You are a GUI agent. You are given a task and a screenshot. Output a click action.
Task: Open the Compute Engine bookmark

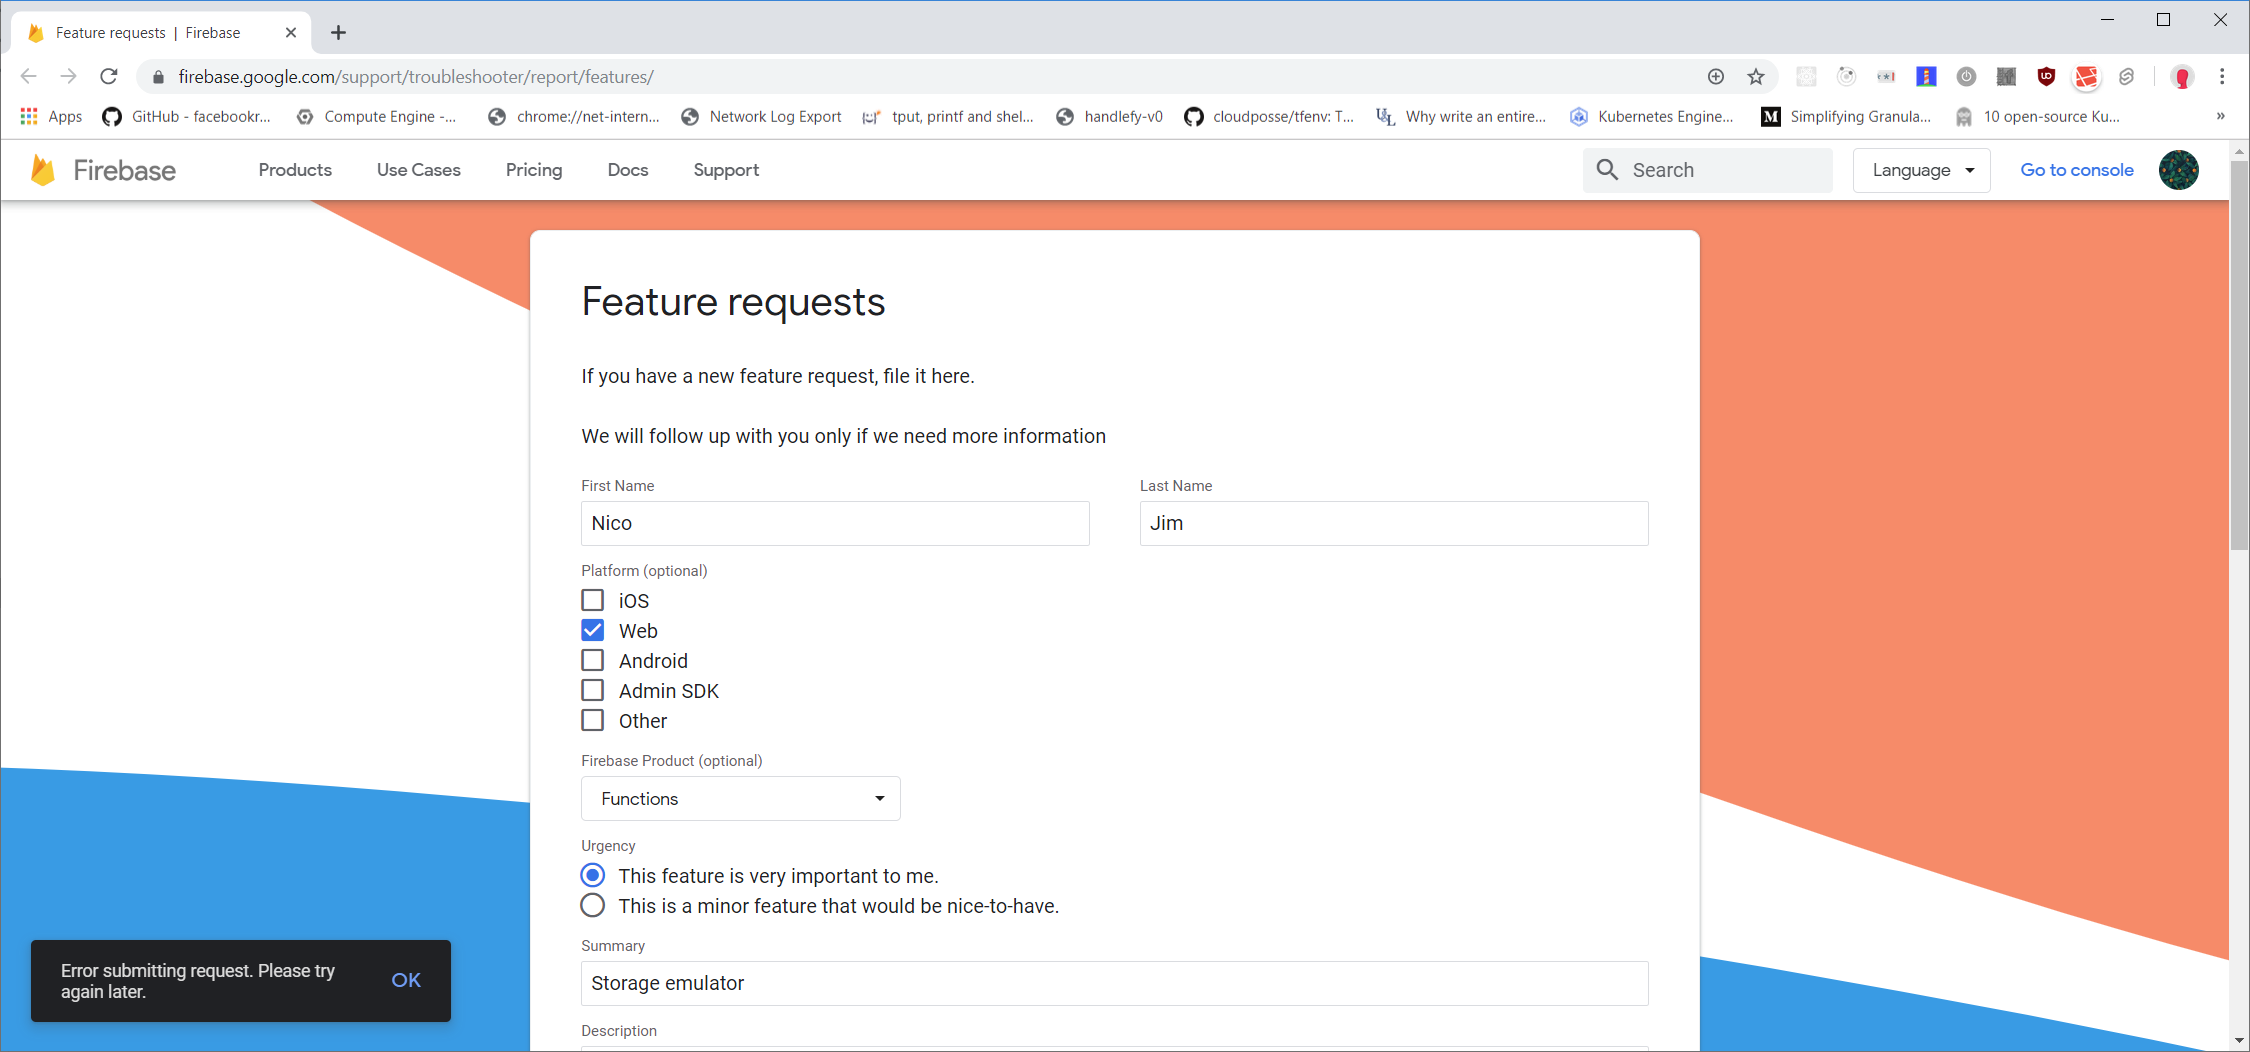point(377,117)
